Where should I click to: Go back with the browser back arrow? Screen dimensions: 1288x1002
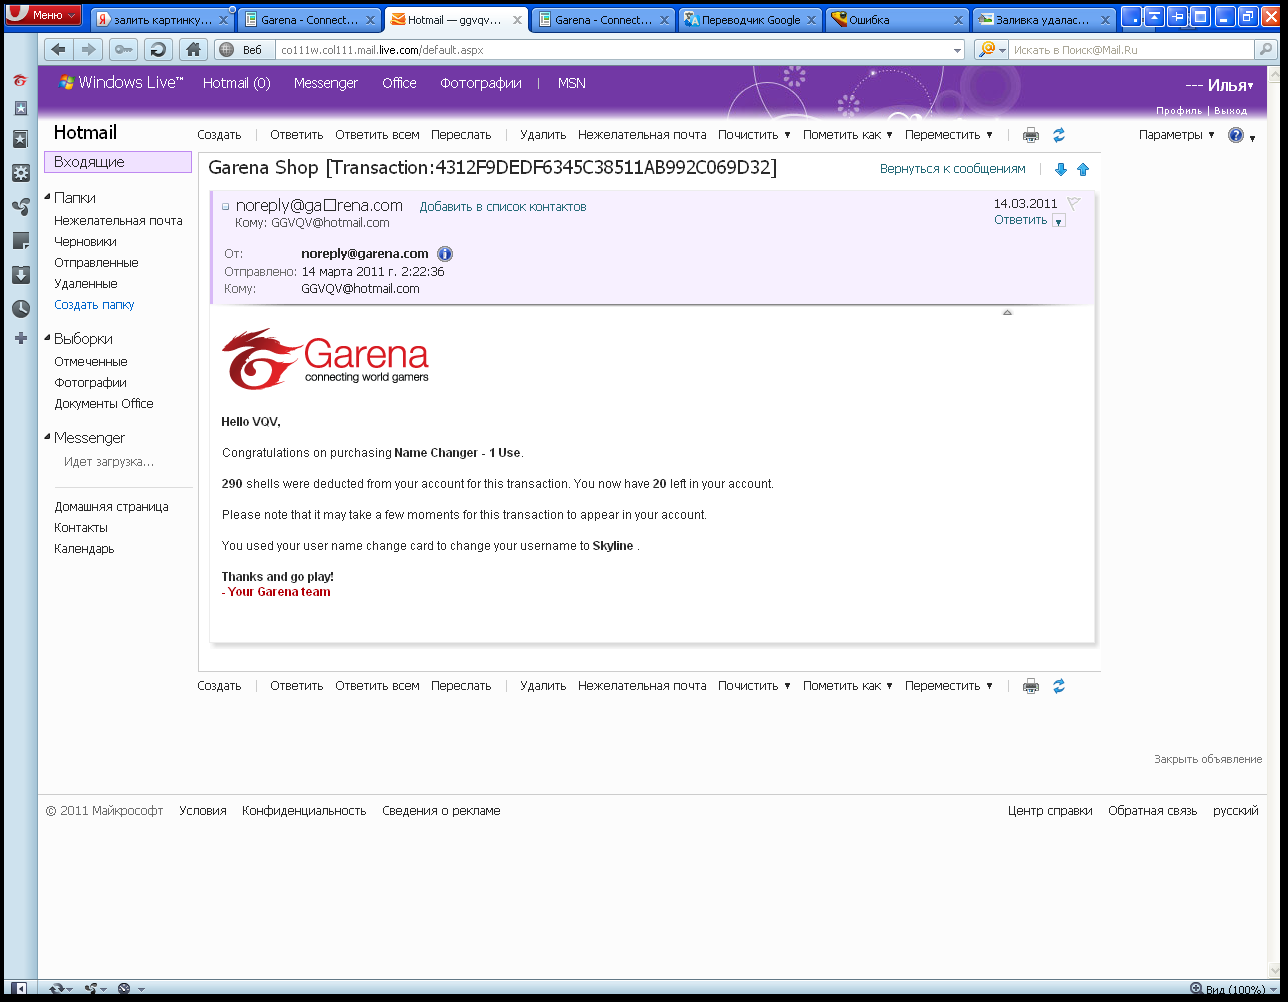coord(58,50)
